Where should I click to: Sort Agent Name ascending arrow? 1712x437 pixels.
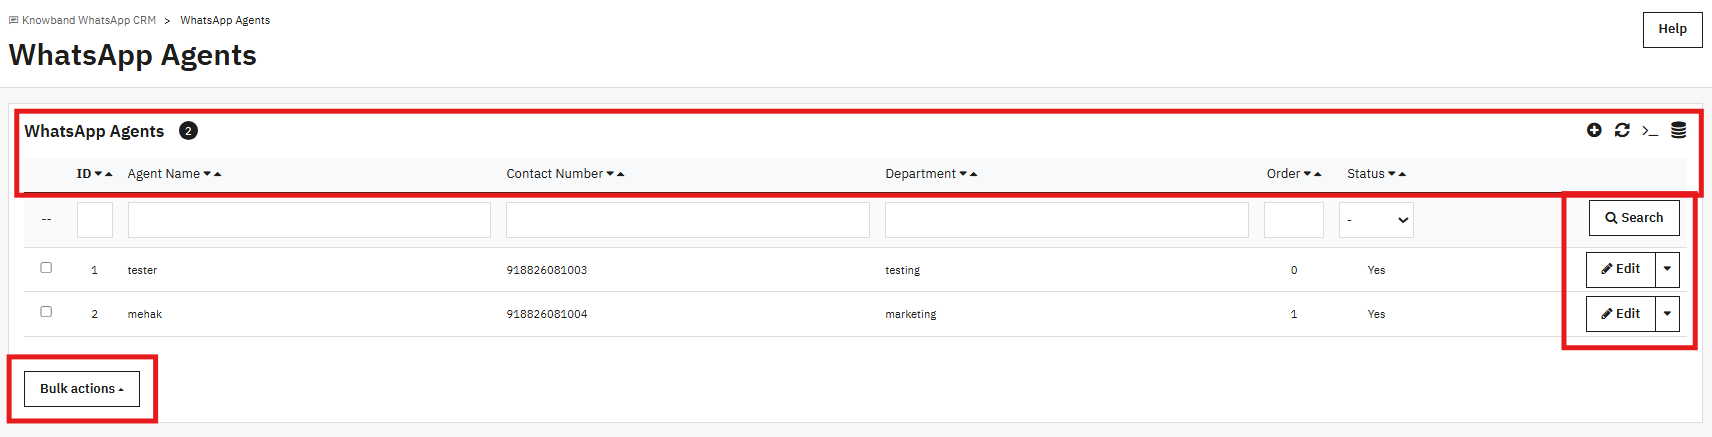218,174
